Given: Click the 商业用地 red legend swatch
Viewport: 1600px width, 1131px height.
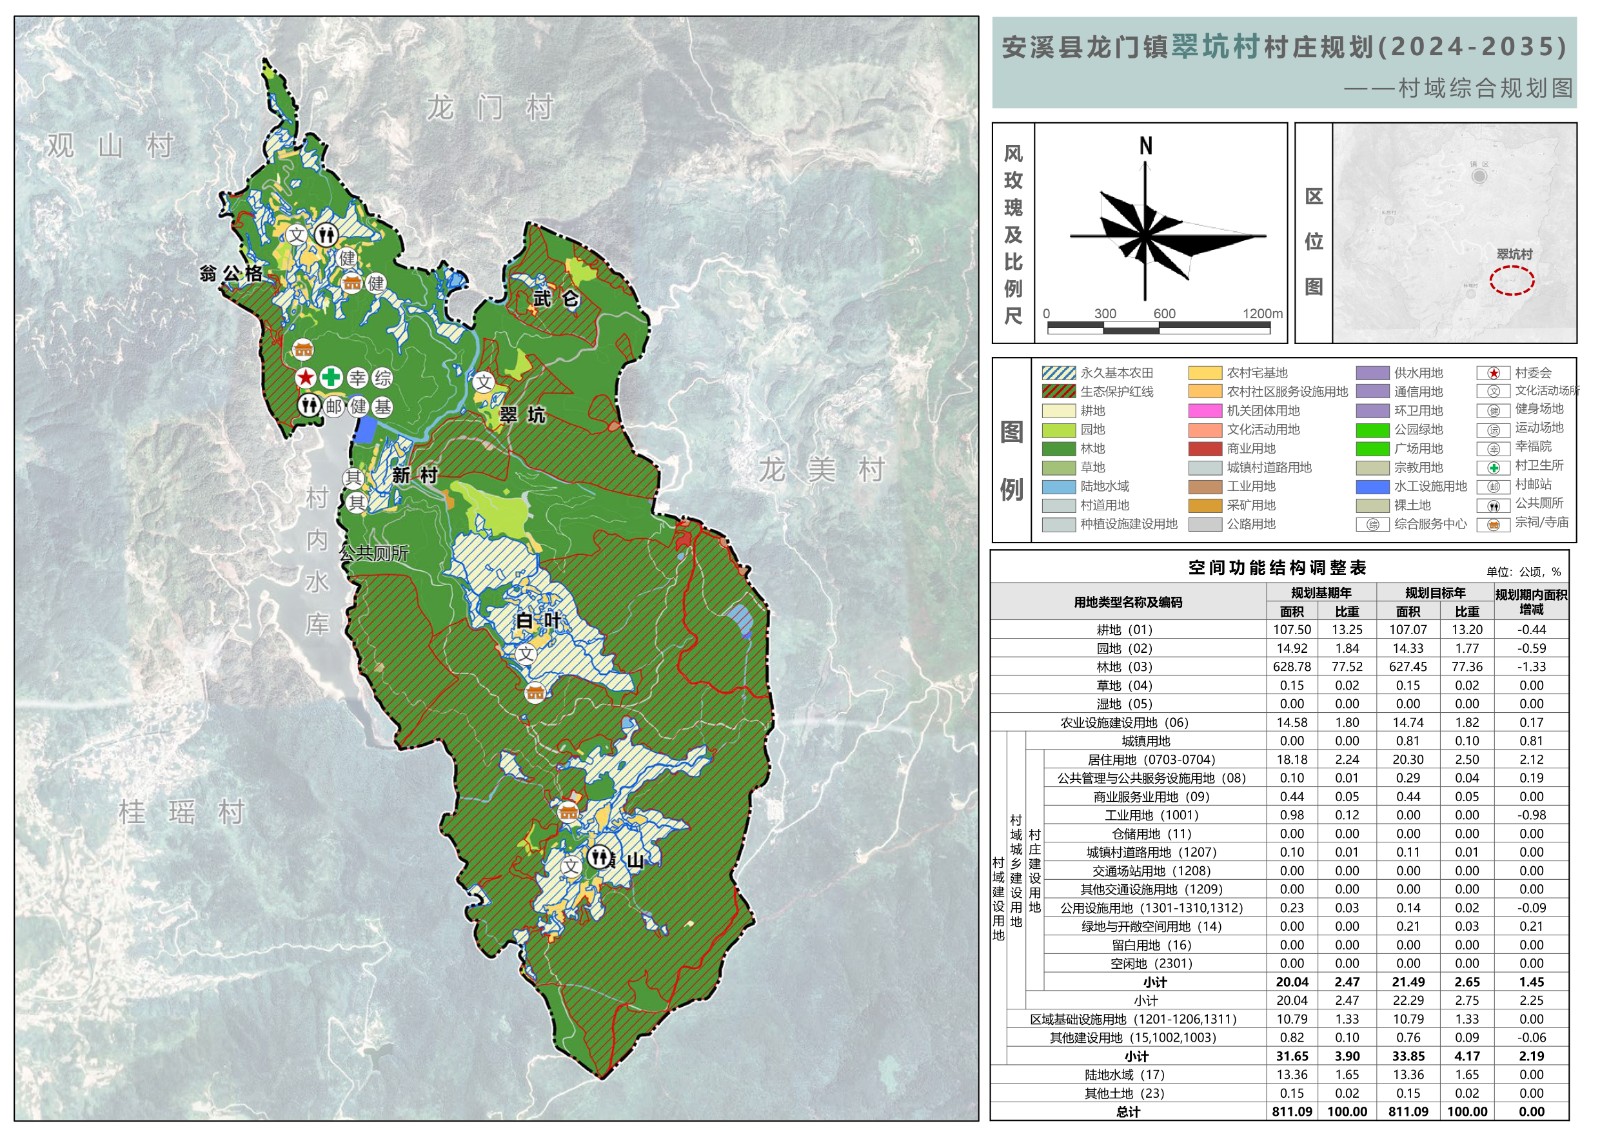Looking at the screenshot, I should [1205, 449].
